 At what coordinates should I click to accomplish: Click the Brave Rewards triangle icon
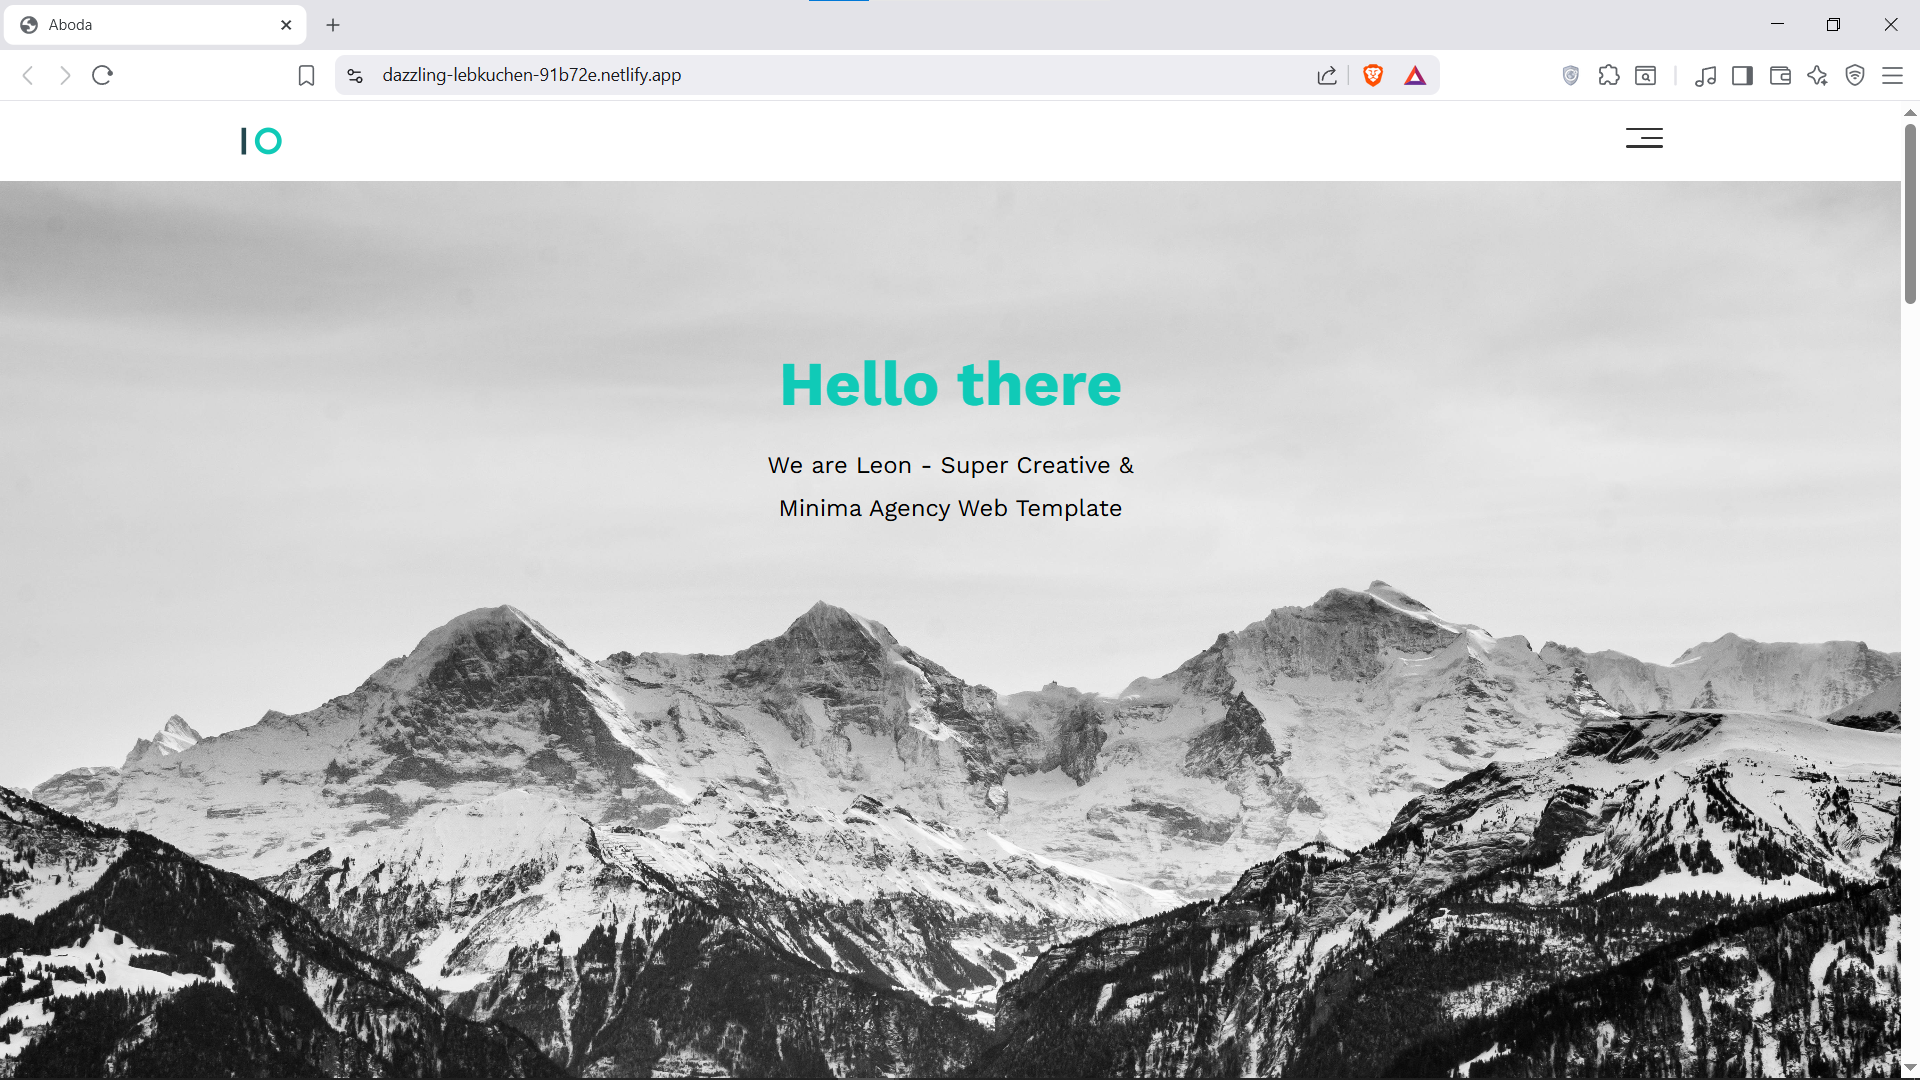pyautogui.click(x=1414, y=75)
